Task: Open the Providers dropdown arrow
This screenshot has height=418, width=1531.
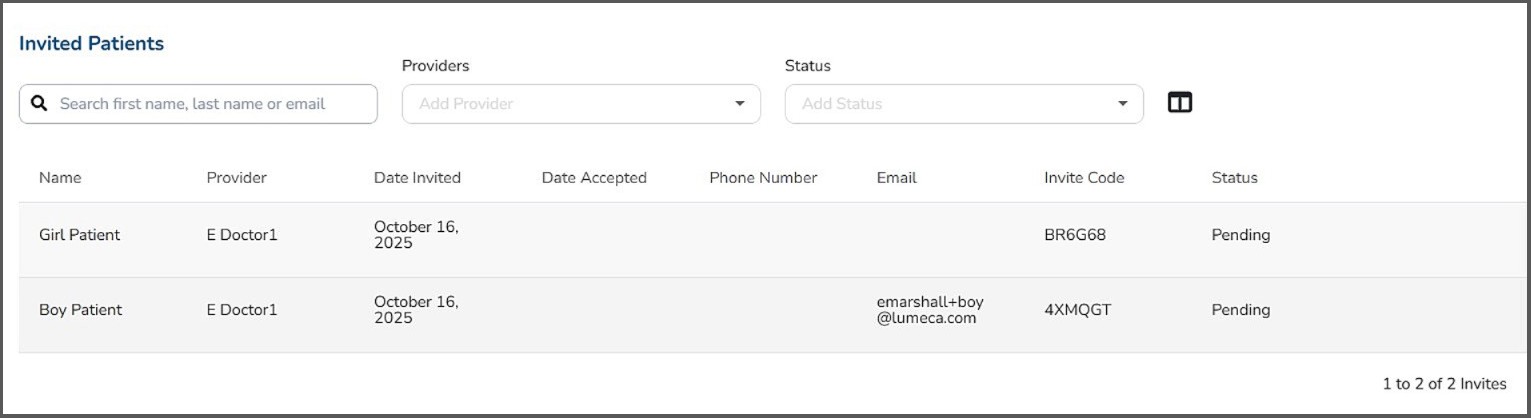Action: coord(740,104)
